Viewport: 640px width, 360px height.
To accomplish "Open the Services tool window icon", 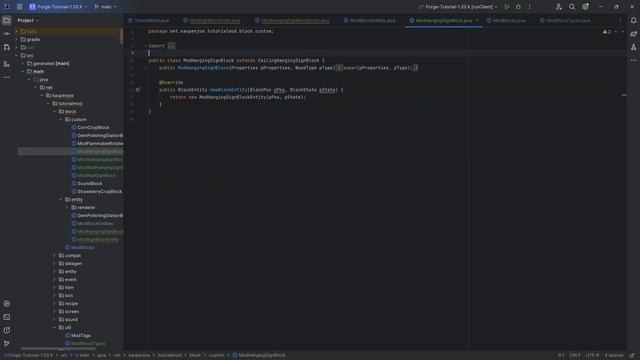I will click(7, 304).
